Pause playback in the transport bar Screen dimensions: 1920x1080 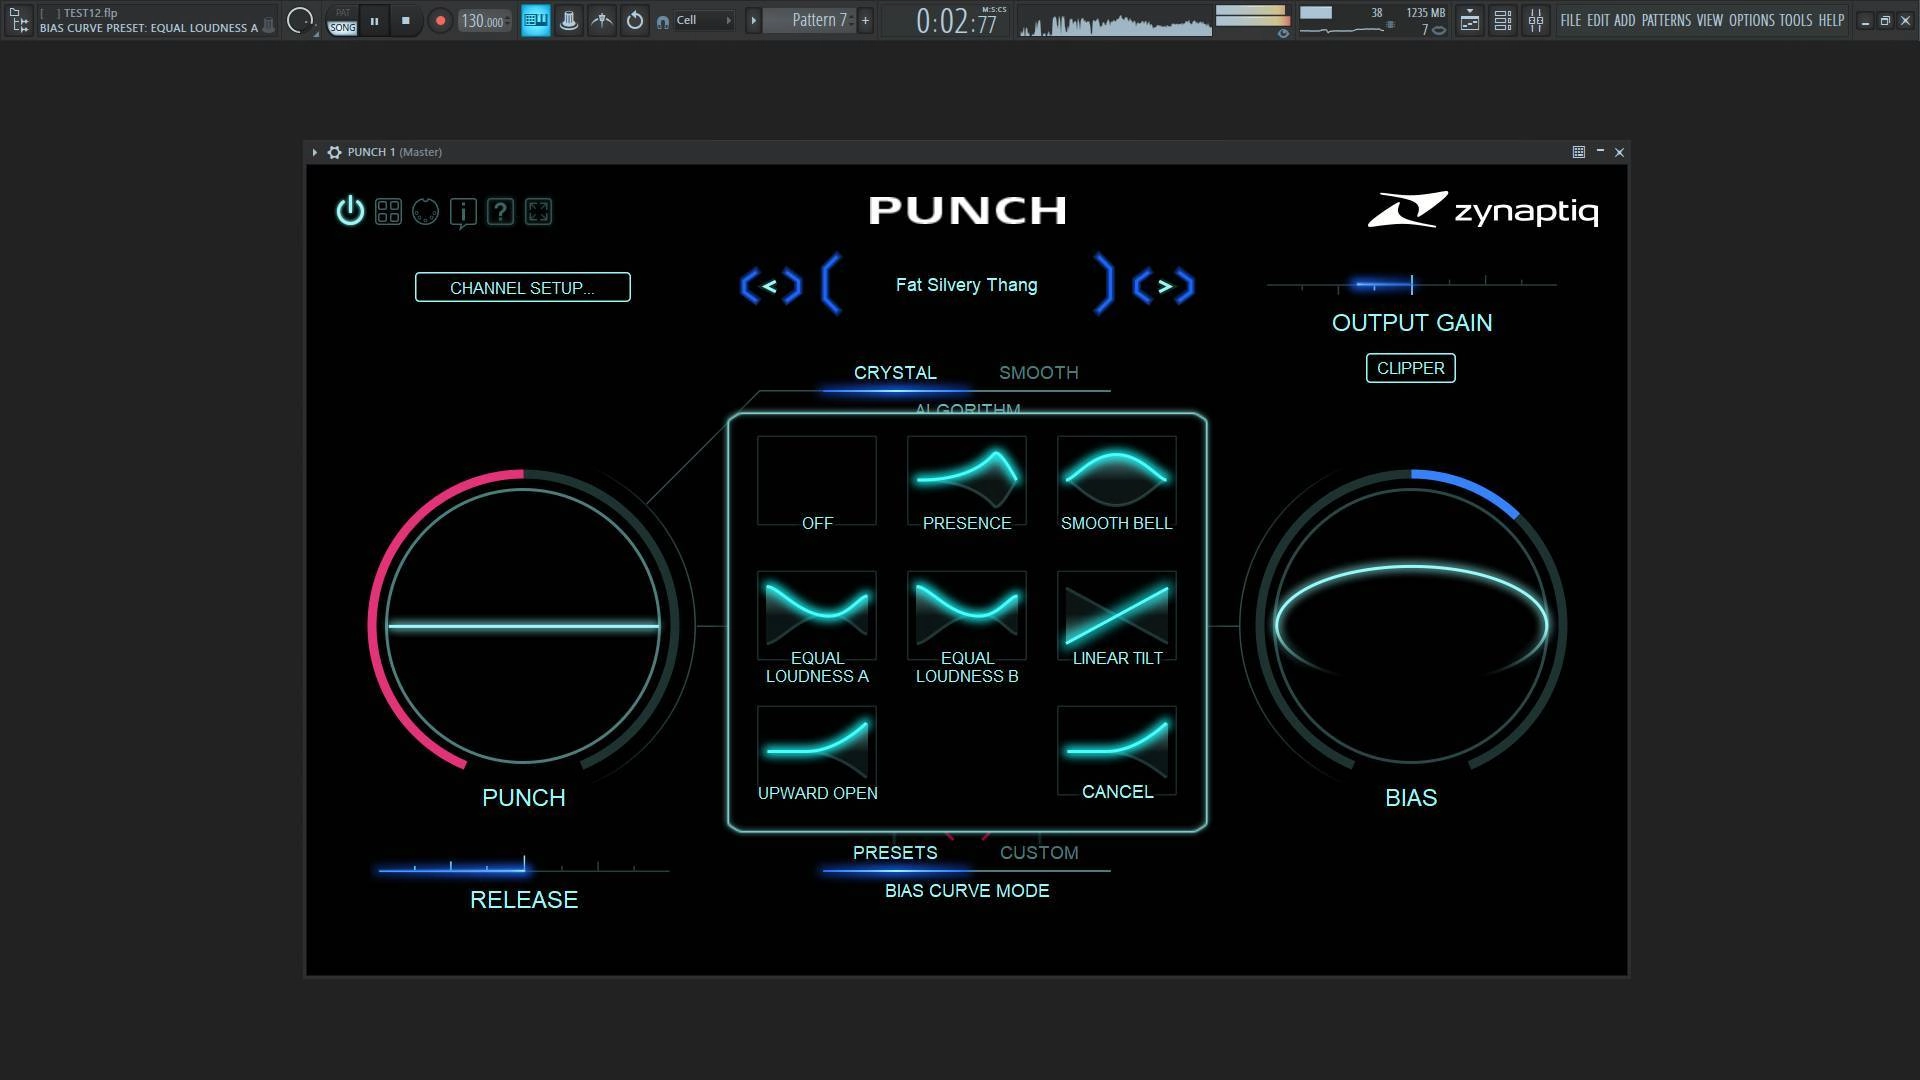(374, 20)
